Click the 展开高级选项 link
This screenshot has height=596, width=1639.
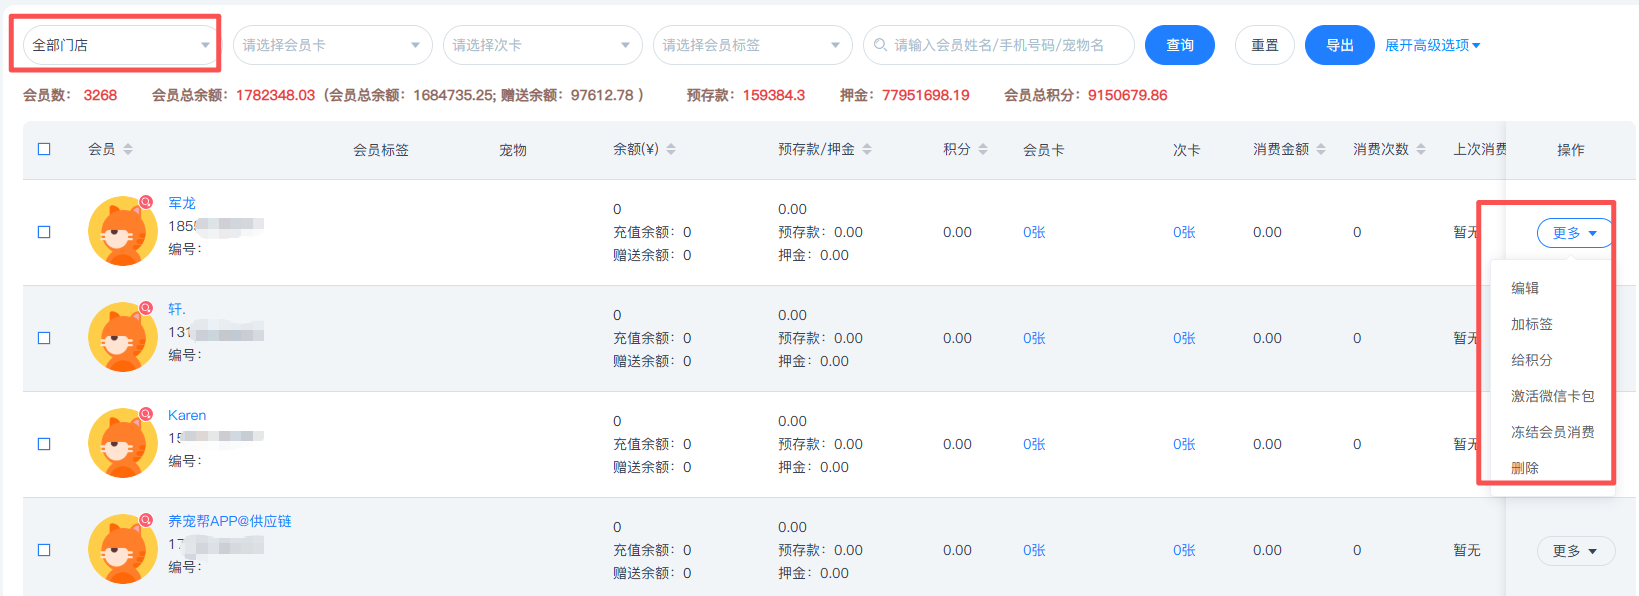coord(1432,45)
